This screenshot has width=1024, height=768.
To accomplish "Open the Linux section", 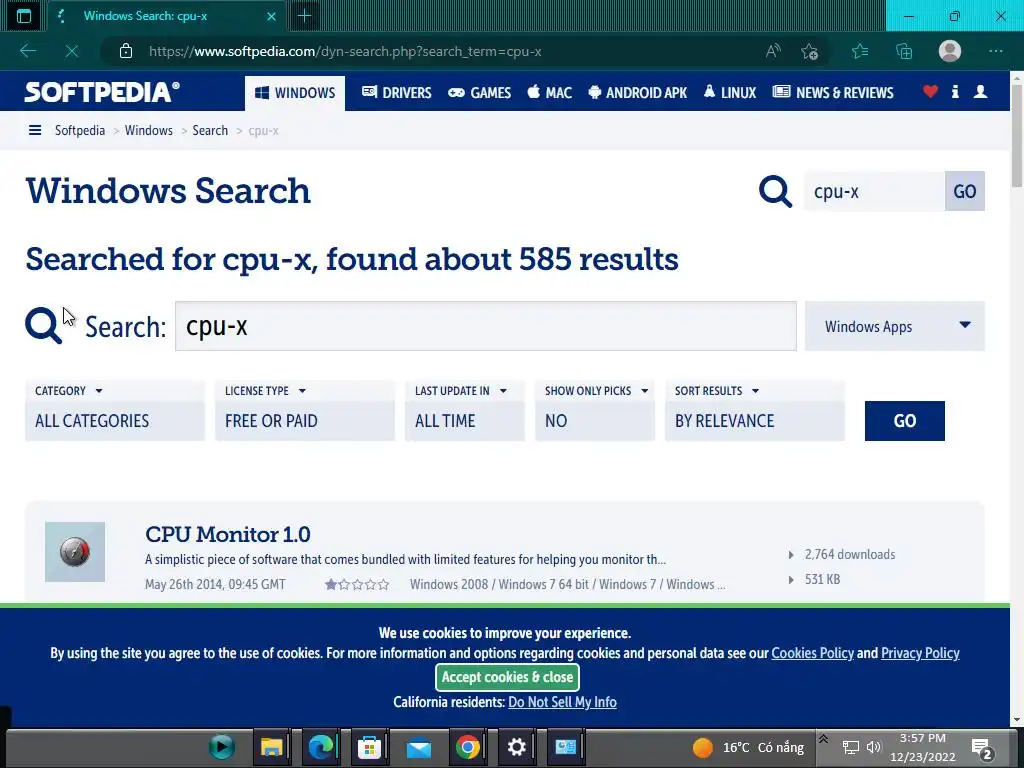I will coord(729,93).
